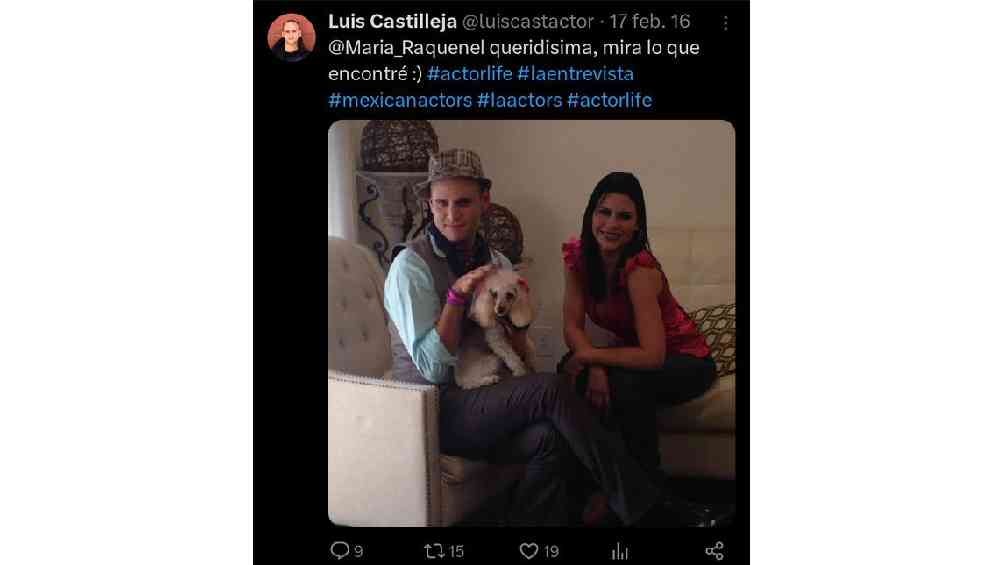Open the #laentrevista hashtag
This screenshot has width=1004, height=565.
pyautogui.click(x=576, y=74)
